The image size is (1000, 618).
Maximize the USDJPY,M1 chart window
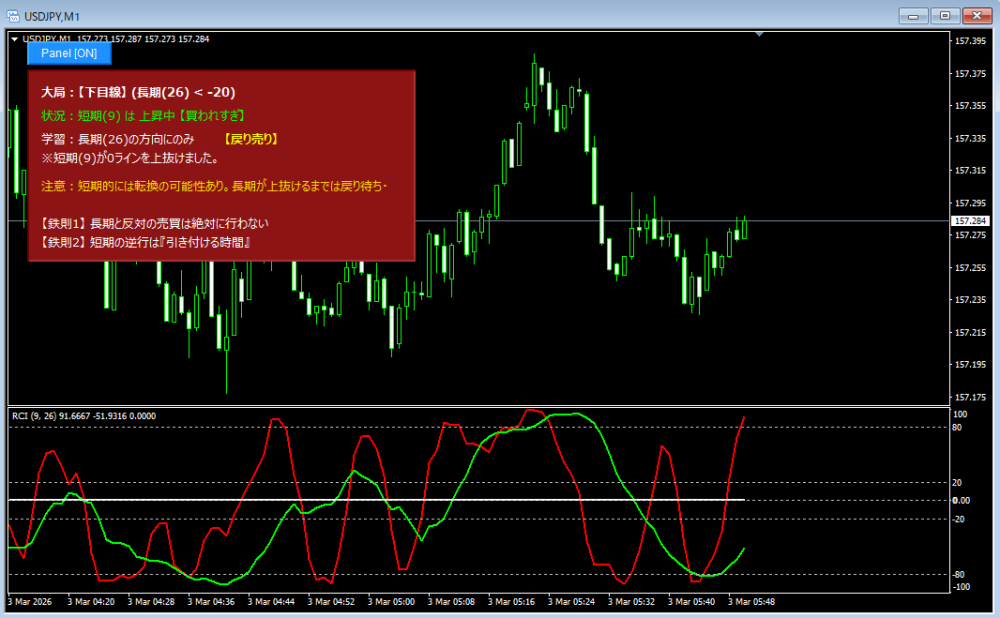[944, 15]
